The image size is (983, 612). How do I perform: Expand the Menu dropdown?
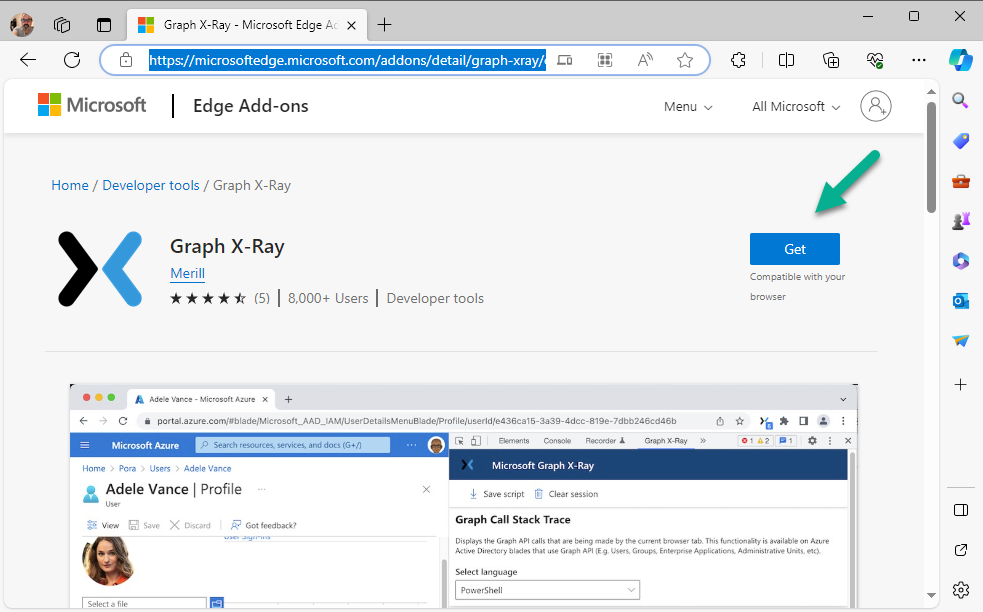[688, 107]
